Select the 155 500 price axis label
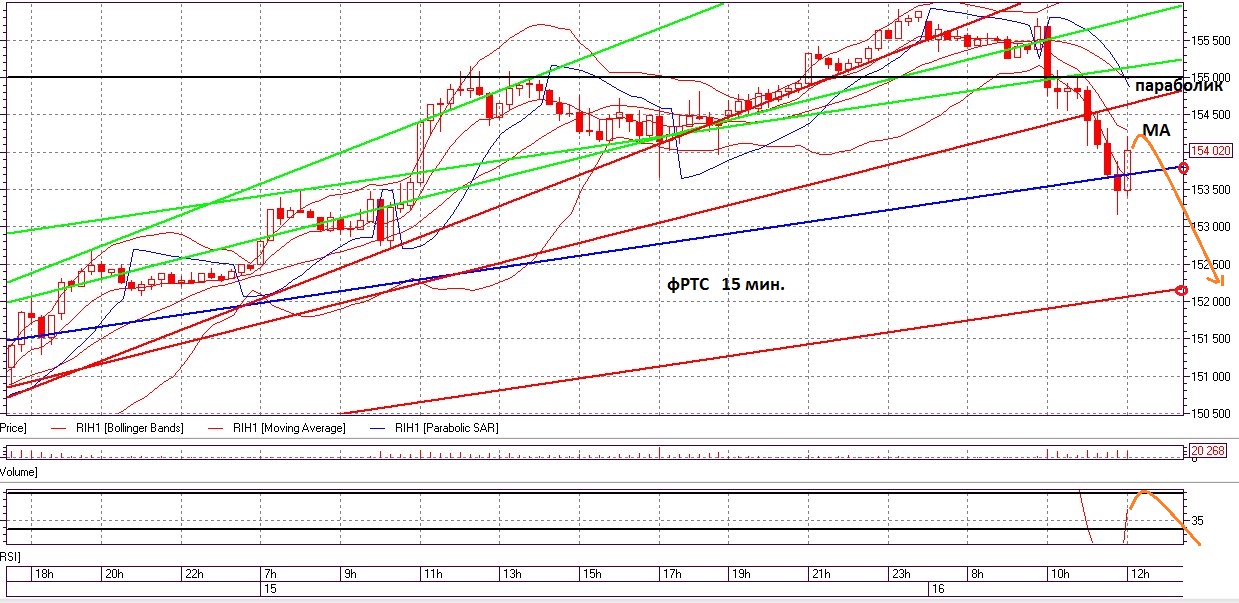Screen dimensions: 1239x603 pyautogui.click(x=1209, y=41)
